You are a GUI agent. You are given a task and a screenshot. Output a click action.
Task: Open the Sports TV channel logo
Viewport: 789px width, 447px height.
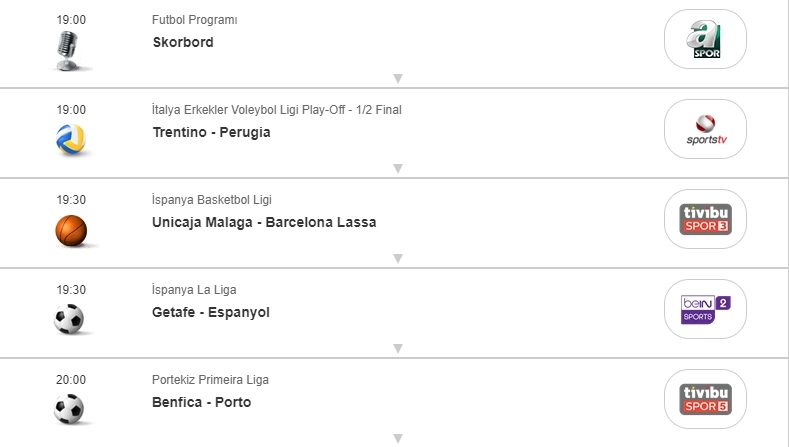[705, 129]
